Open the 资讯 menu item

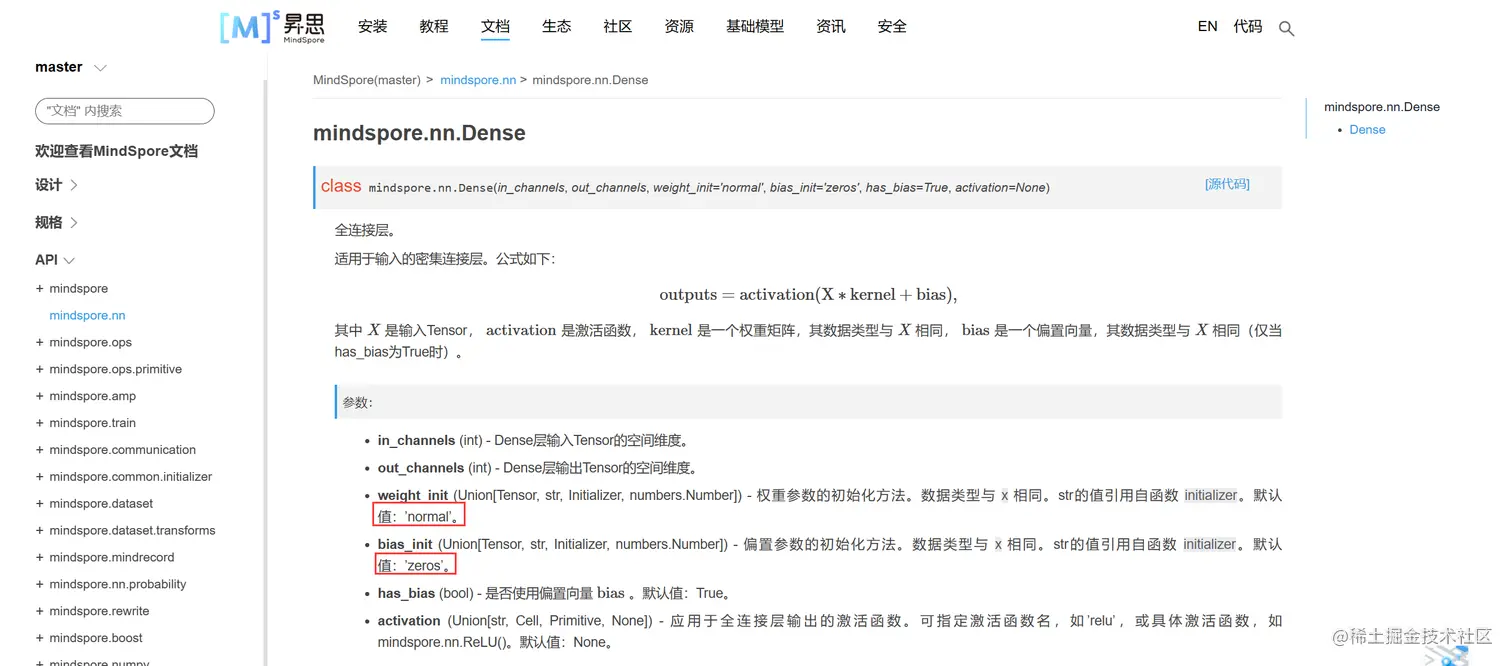(831, 27)
